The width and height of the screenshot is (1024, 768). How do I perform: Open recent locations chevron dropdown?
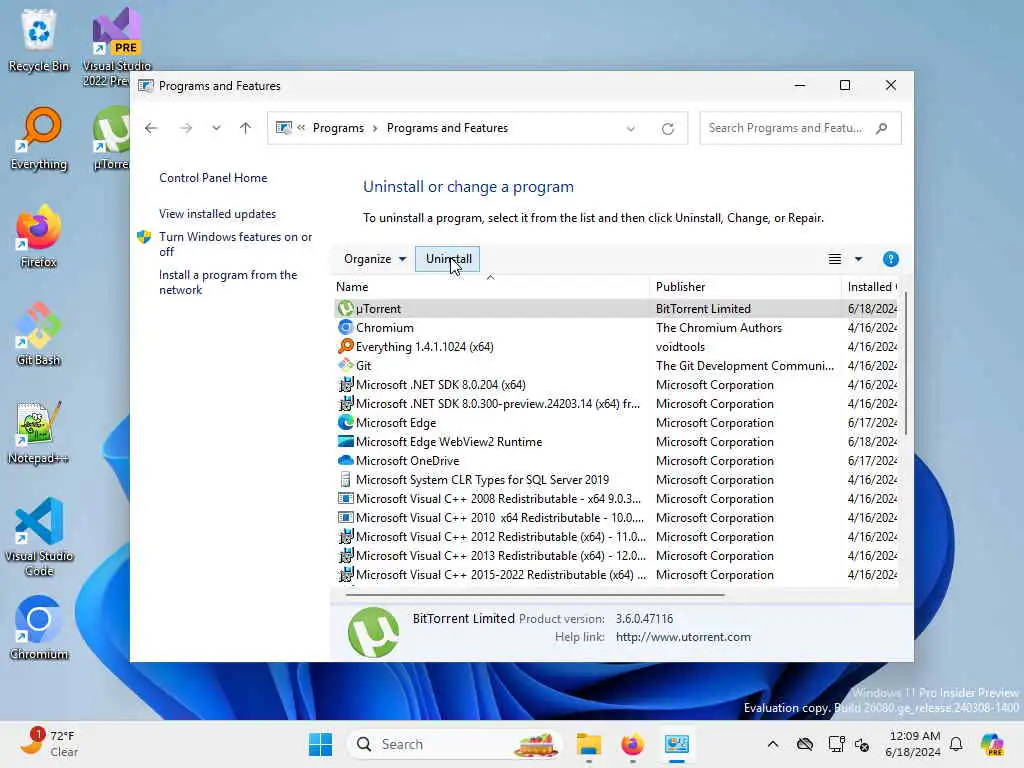pos(216,128)
